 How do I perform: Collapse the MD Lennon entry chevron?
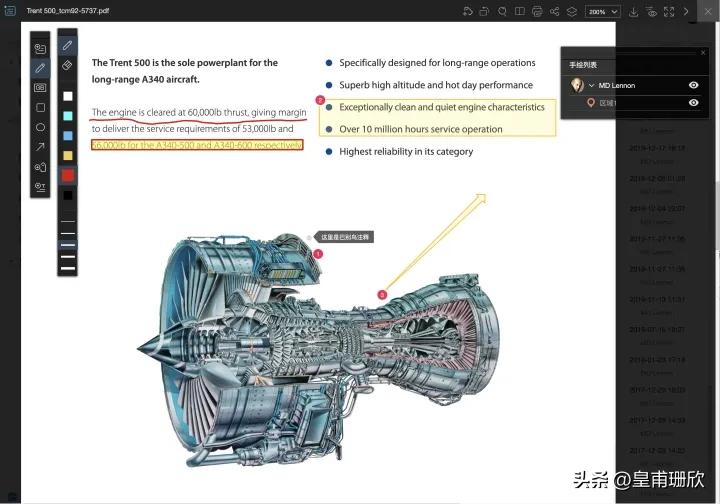(x=591, y=85)
